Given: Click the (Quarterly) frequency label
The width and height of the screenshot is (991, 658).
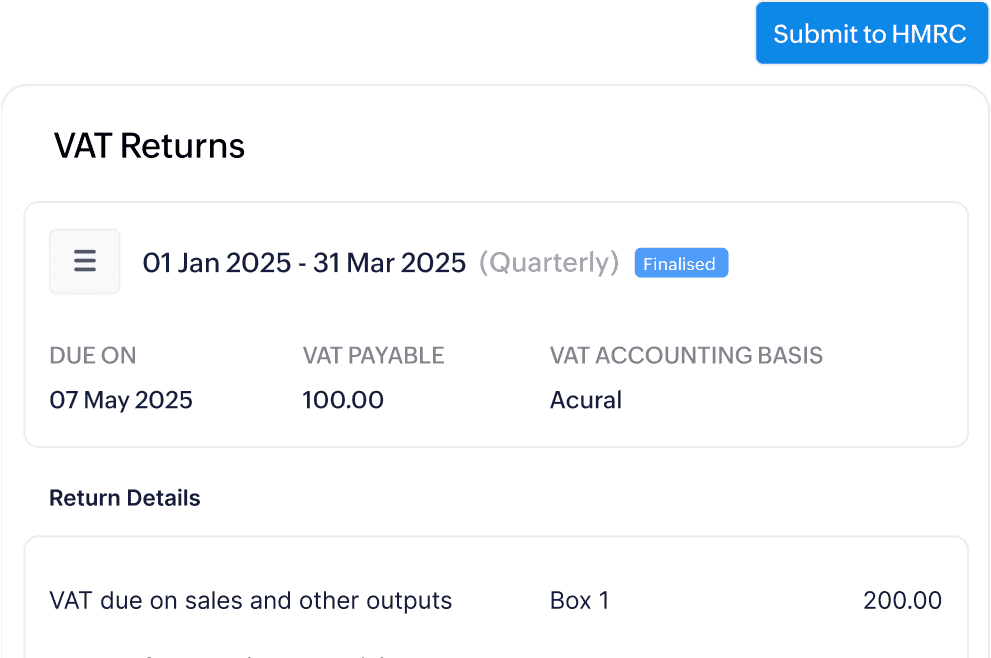Looking at the screenshot, I should point(549,263).
